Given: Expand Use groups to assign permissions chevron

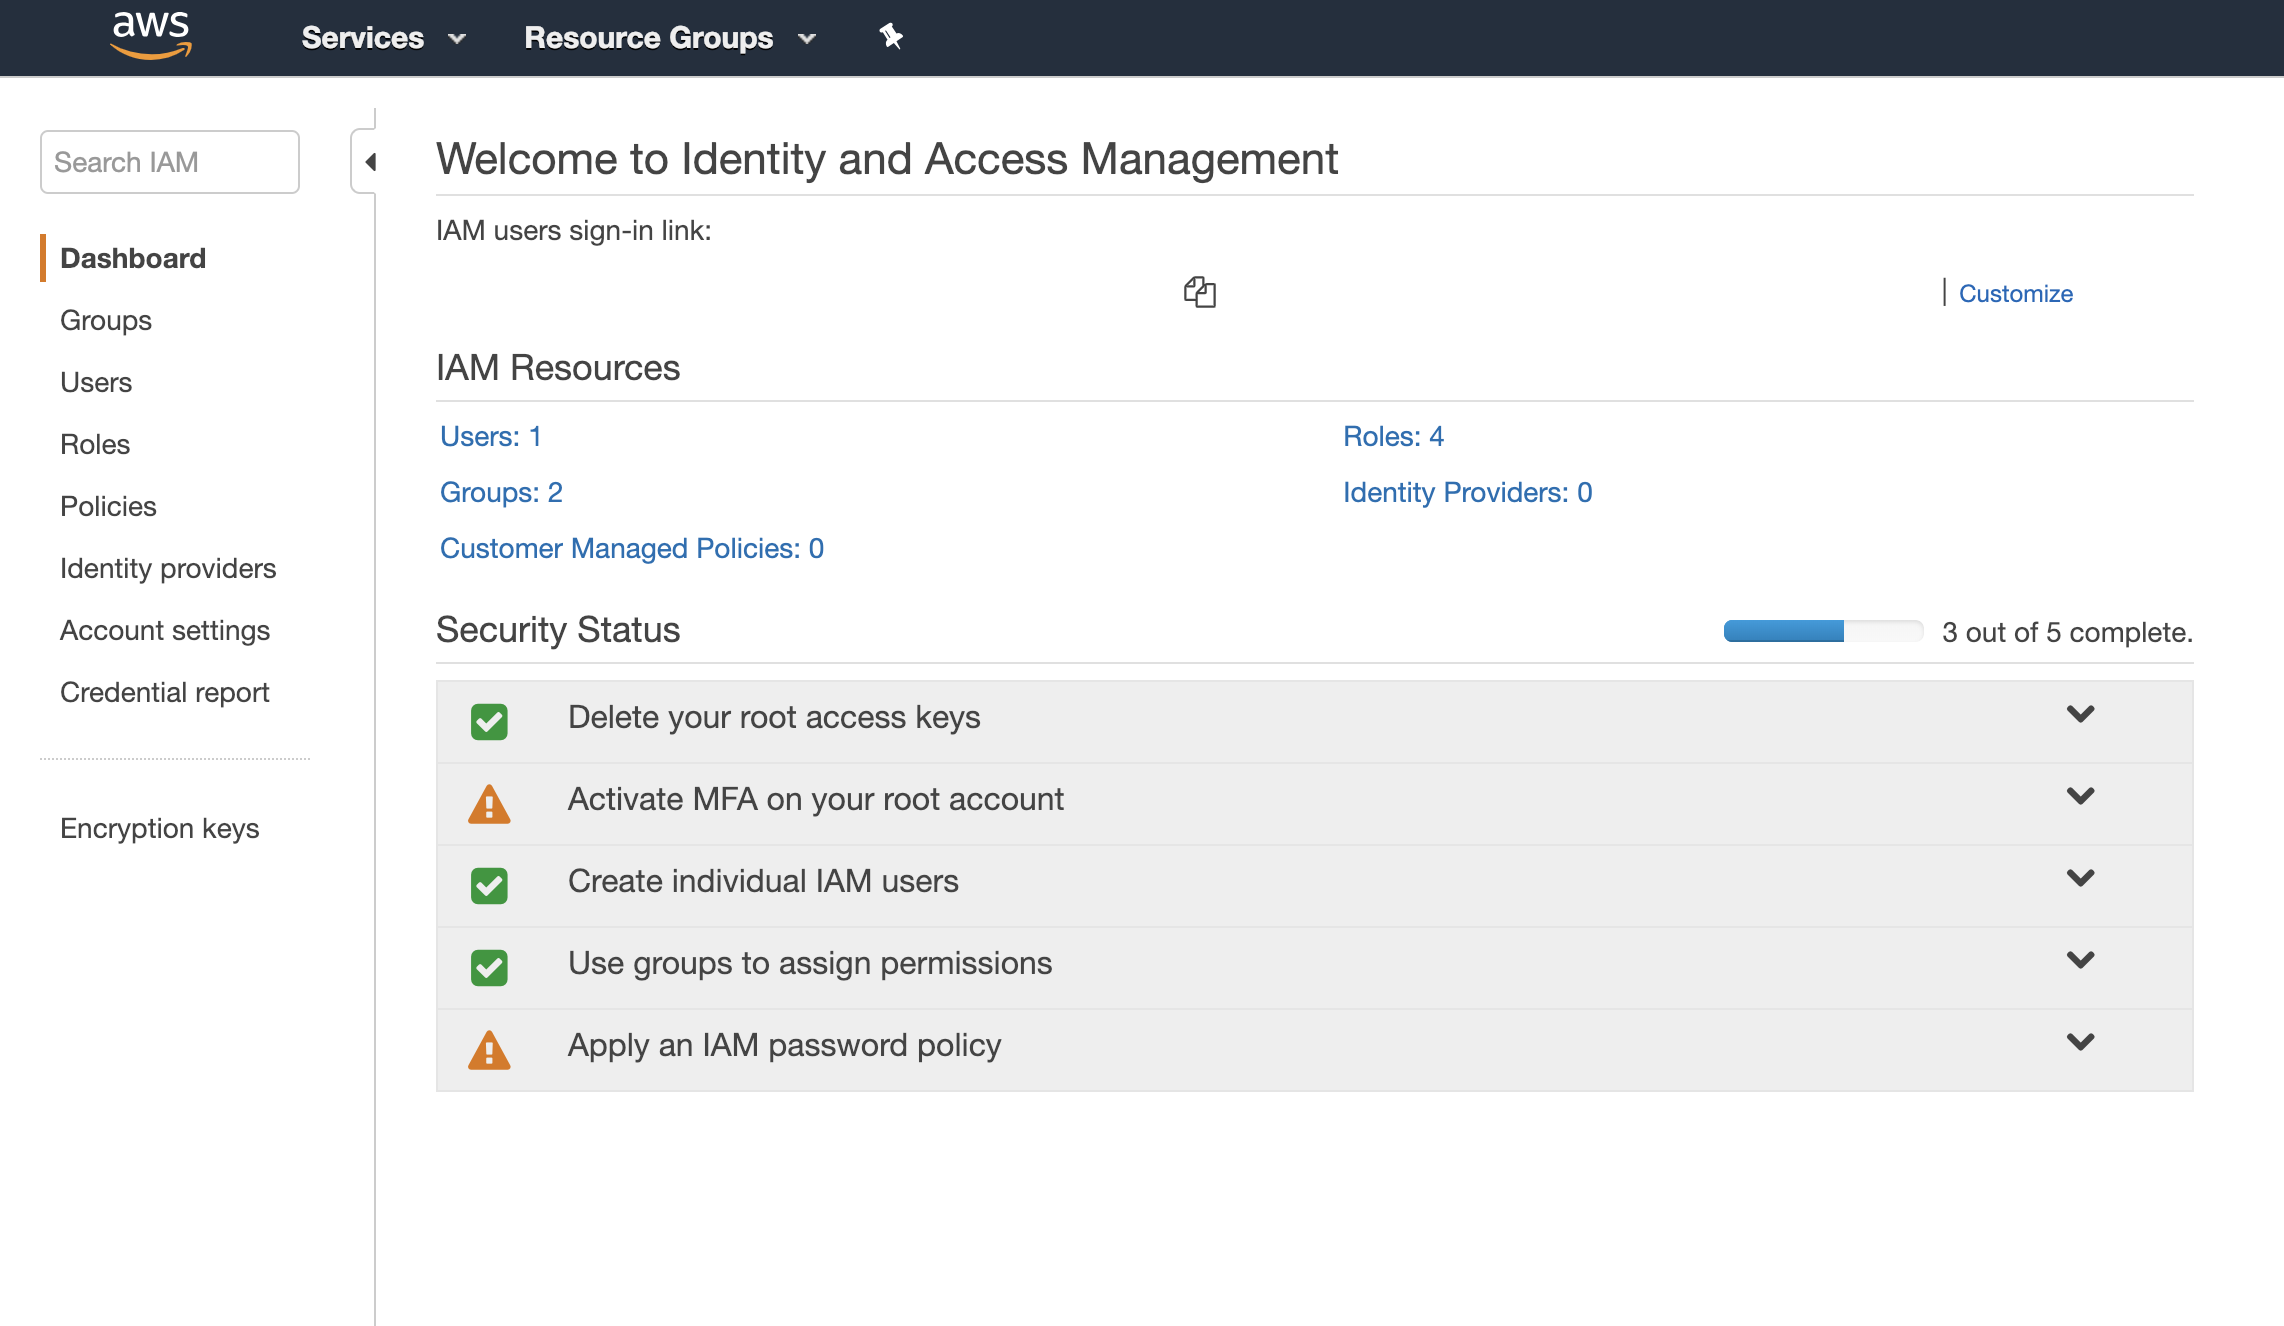Looking at the screenshot, I should click(x=2080, y=960).
